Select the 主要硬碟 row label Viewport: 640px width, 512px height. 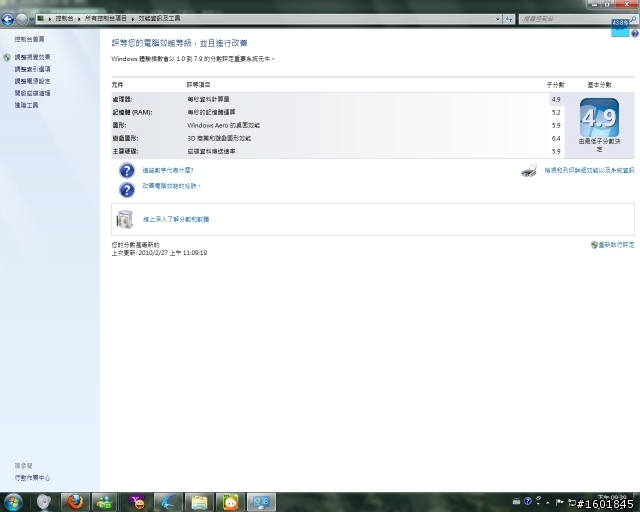125,151
